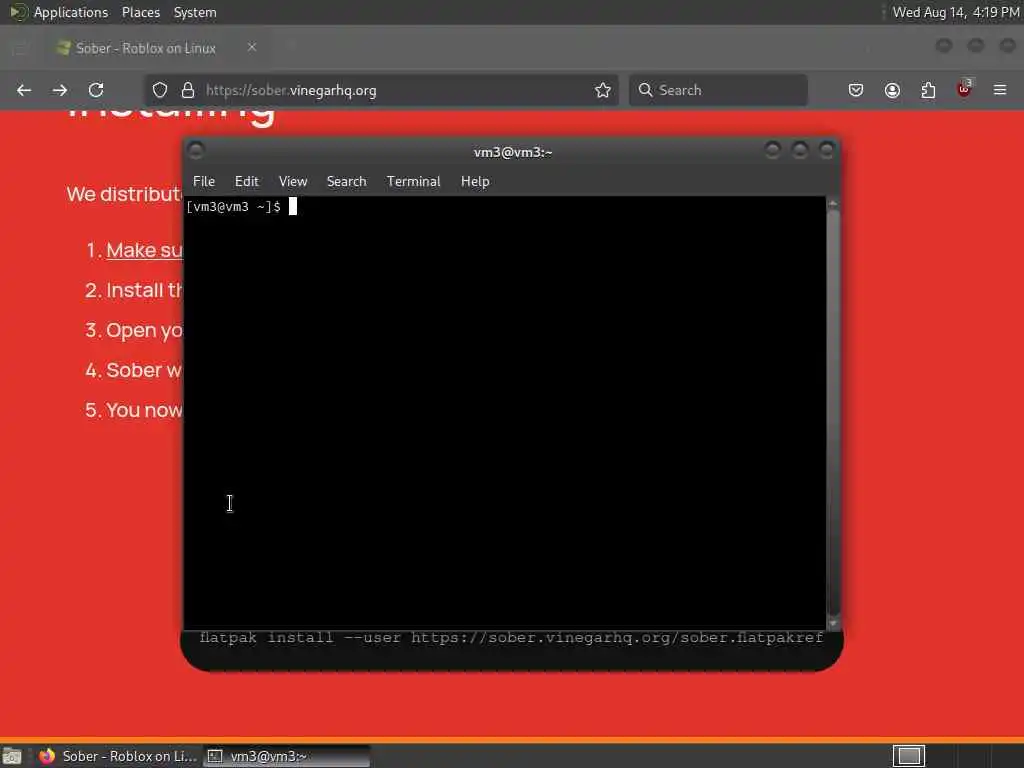The image size is (1024, 768).
Task: Open the terminal File menu
Action: (204, 182)
